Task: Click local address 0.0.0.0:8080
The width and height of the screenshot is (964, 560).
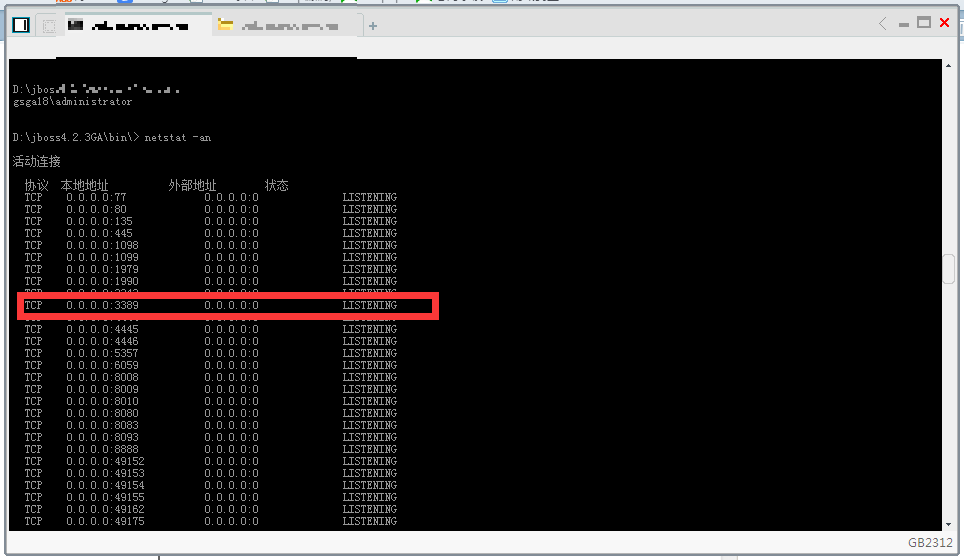Action: pyautogui.click(x=103, y=413)
